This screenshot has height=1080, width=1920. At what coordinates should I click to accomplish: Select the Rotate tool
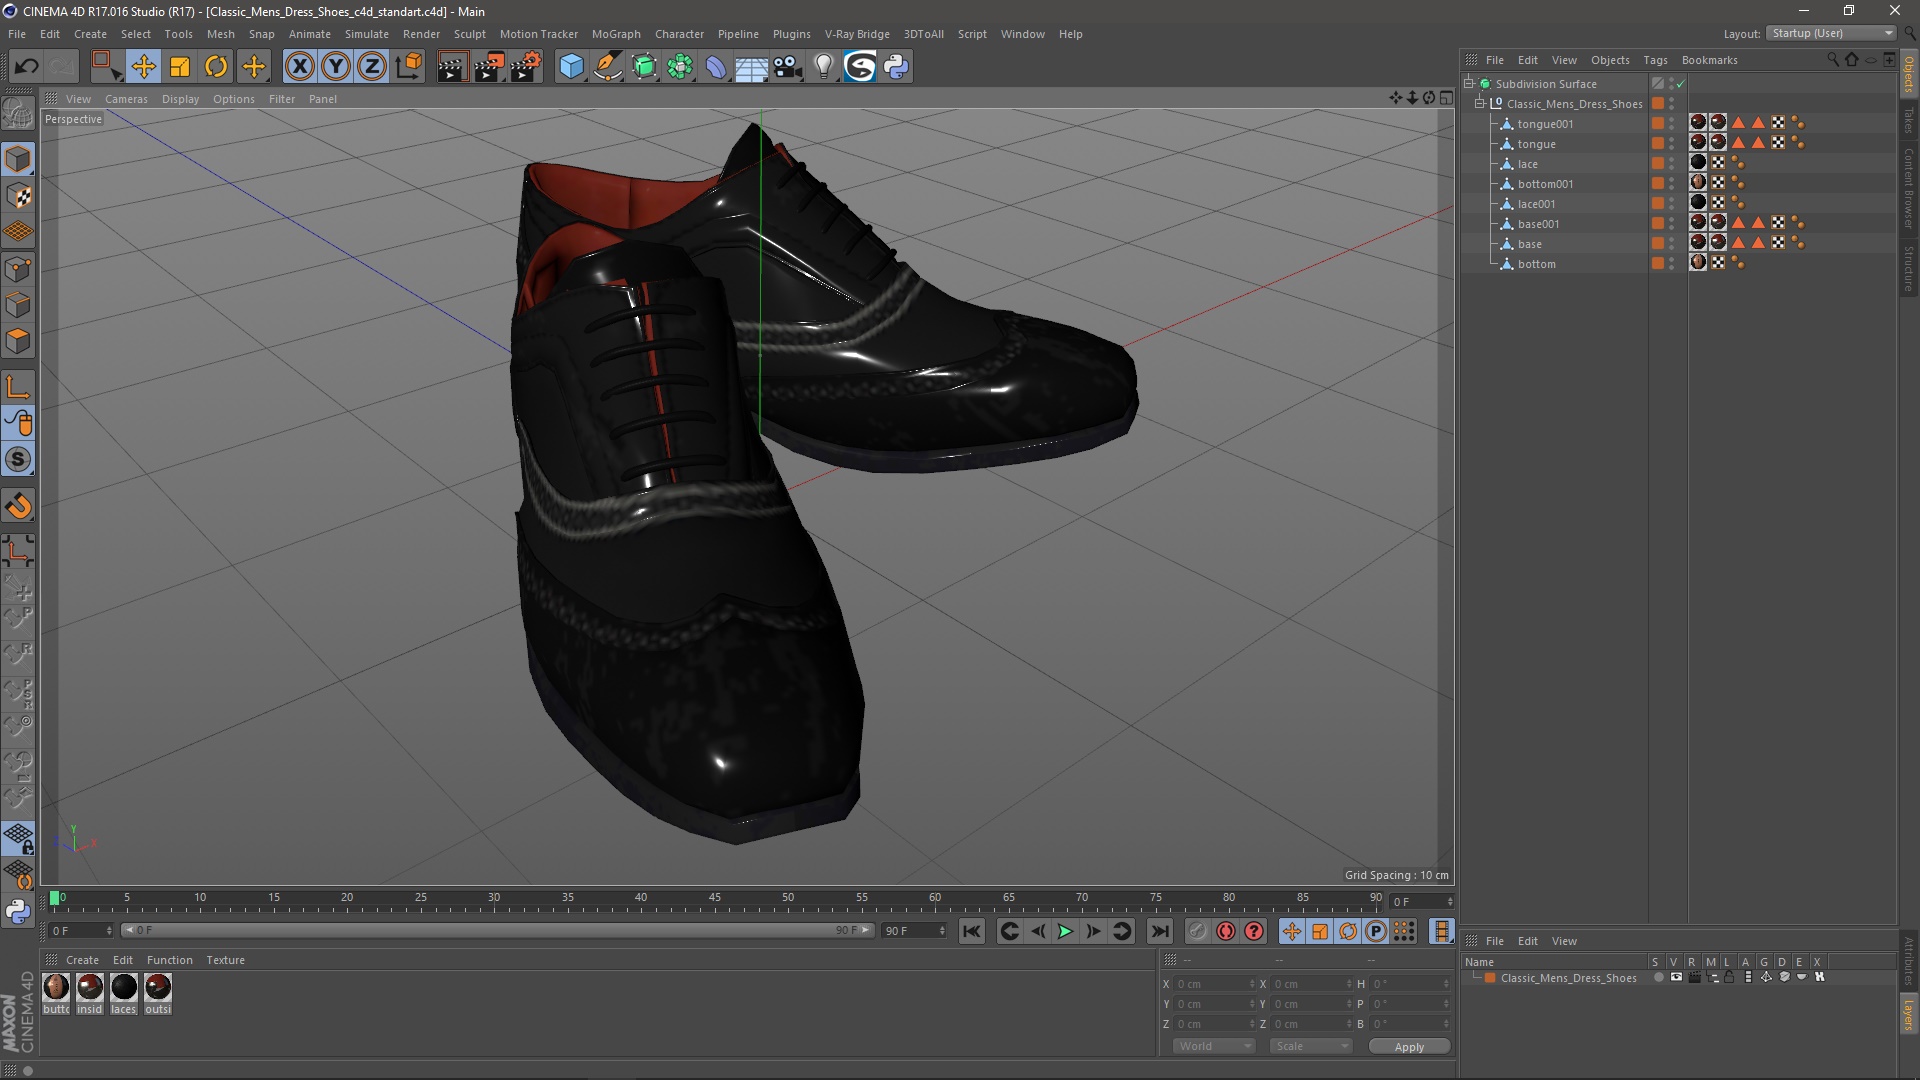pyautogui.click(x=216, y=67)
